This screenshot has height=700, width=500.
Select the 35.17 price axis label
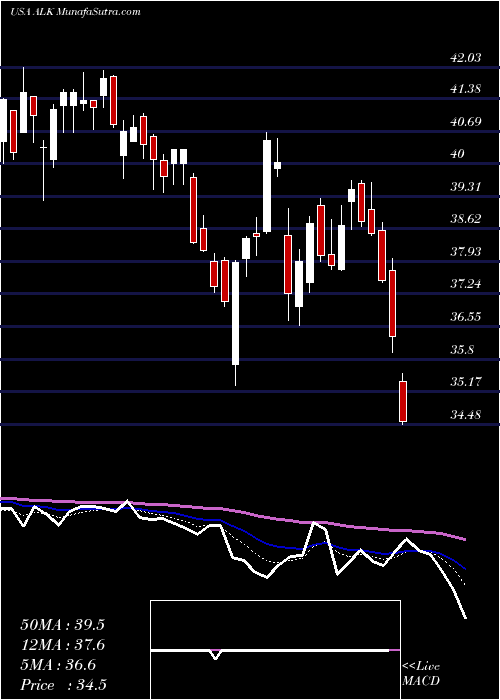pos(466,382)
